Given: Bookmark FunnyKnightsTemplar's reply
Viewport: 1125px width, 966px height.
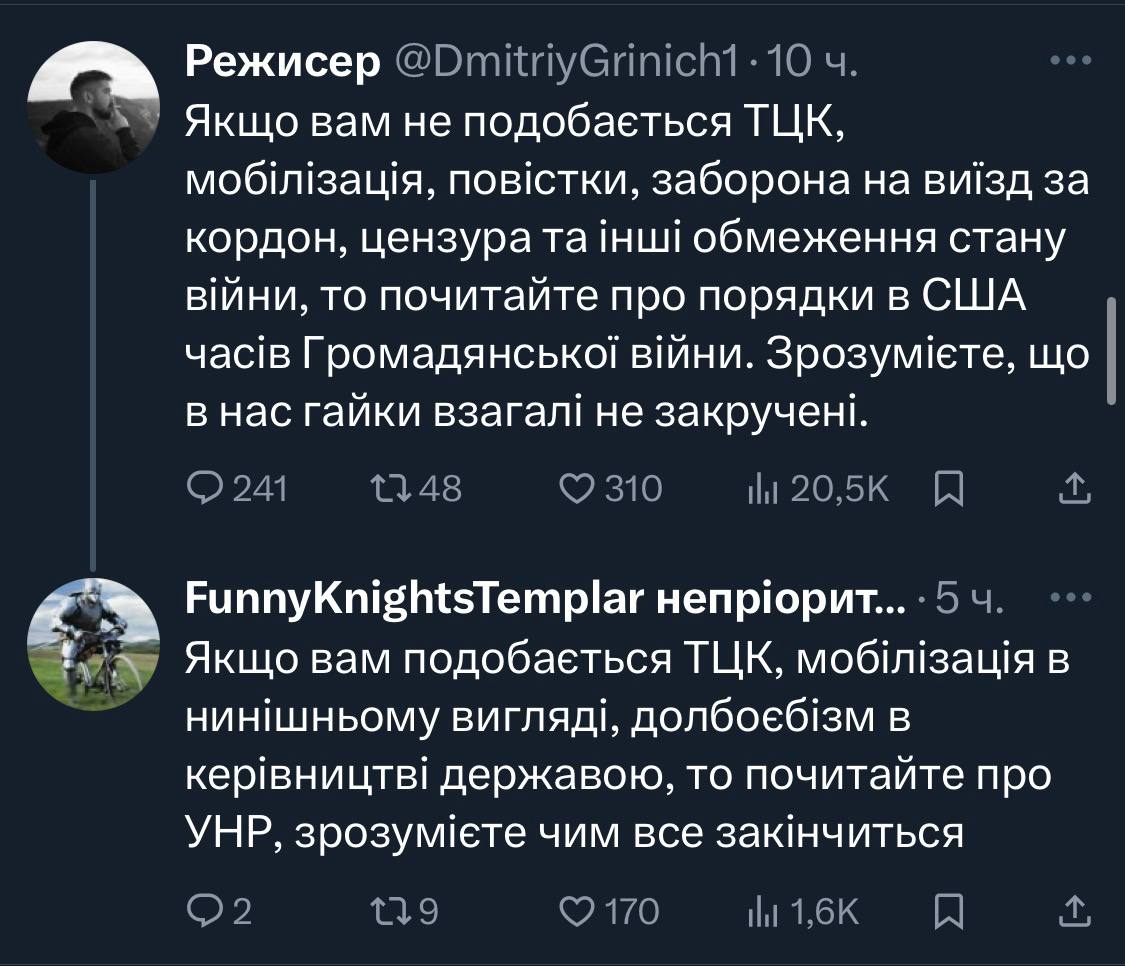Looking at the screenshot, I should 946,911.
